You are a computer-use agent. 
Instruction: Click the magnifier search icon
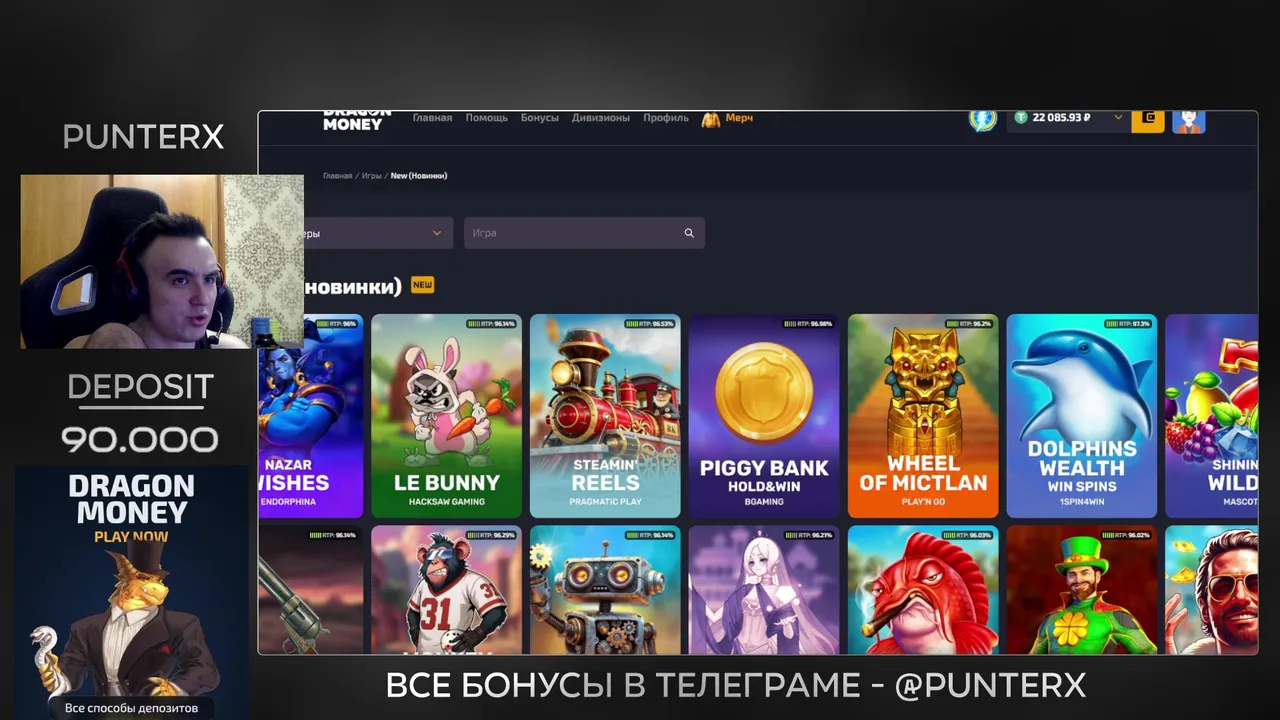[x=689, y=233]
